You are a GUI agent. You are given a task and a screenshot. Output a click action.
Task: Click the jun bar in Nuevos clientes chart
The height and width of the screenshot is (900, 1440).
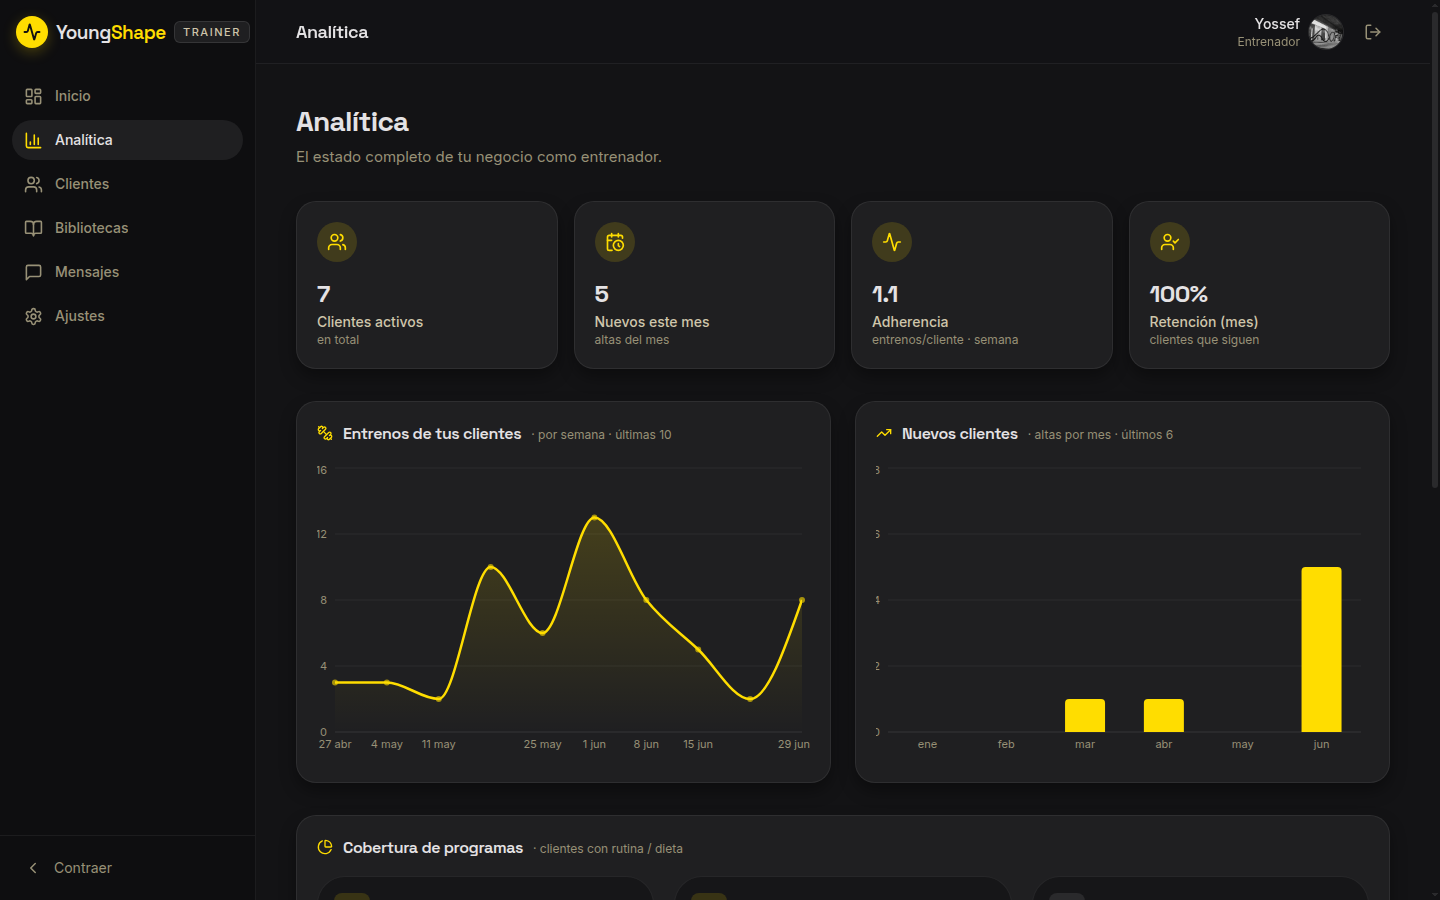tap(1321, 649)
